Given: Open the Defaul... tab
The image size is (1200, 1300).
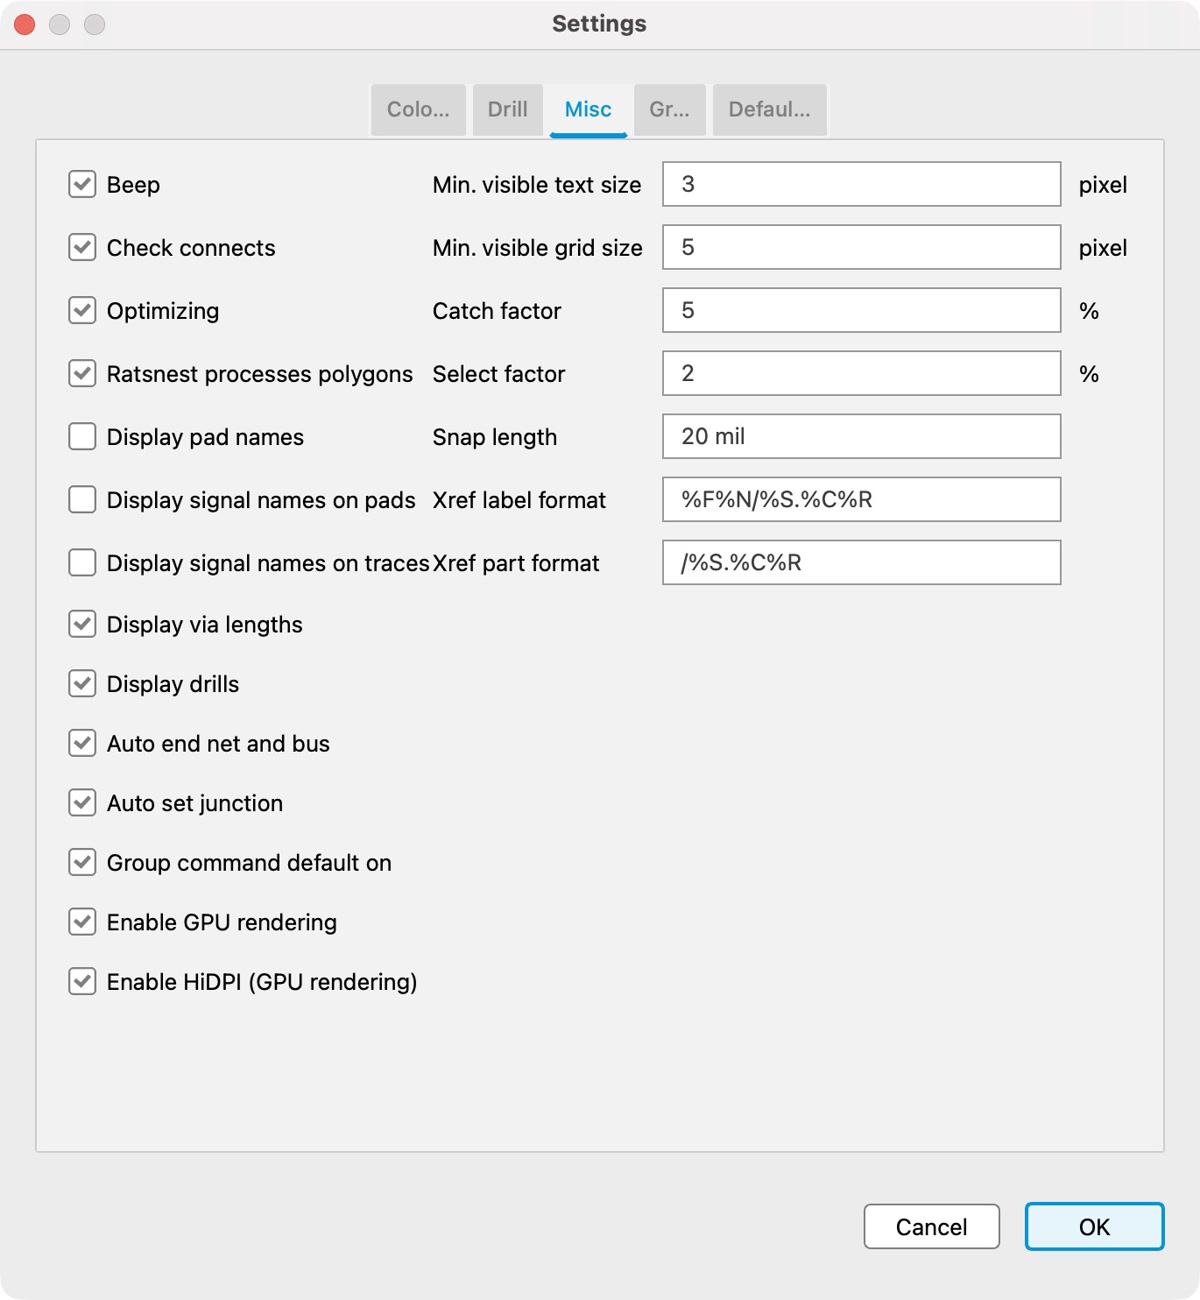Looking at the screenshot, I should coord(769,109).
